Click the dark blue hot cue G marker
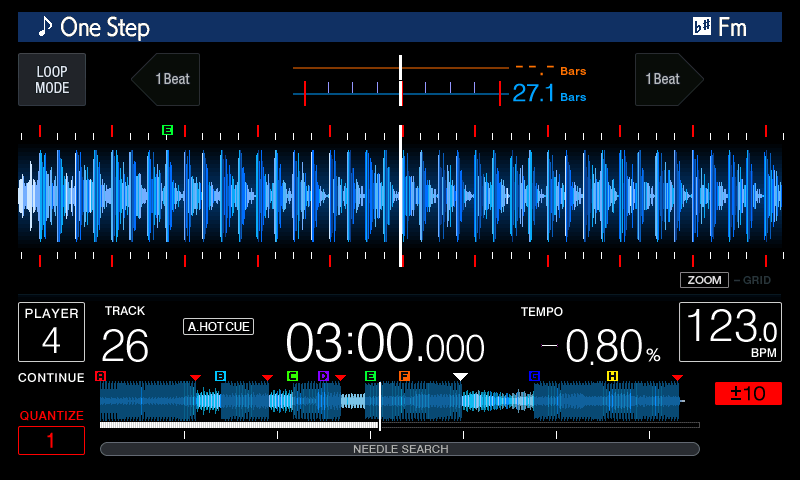The width and height of the screenshot is (800, 480). [x=534, y=376]
